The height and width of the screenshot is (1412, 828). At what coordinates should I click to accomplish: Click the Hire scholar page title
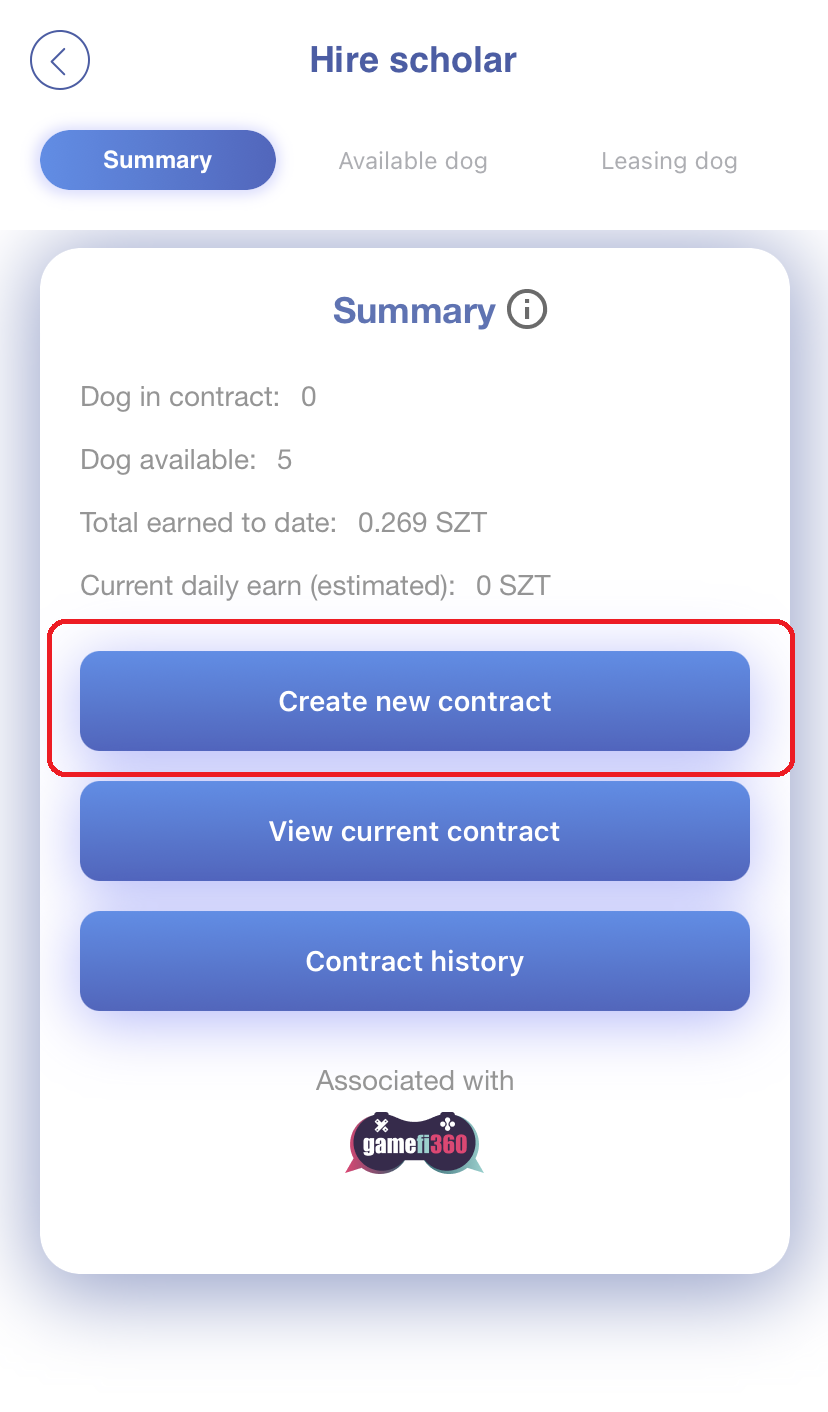point(413,60)
